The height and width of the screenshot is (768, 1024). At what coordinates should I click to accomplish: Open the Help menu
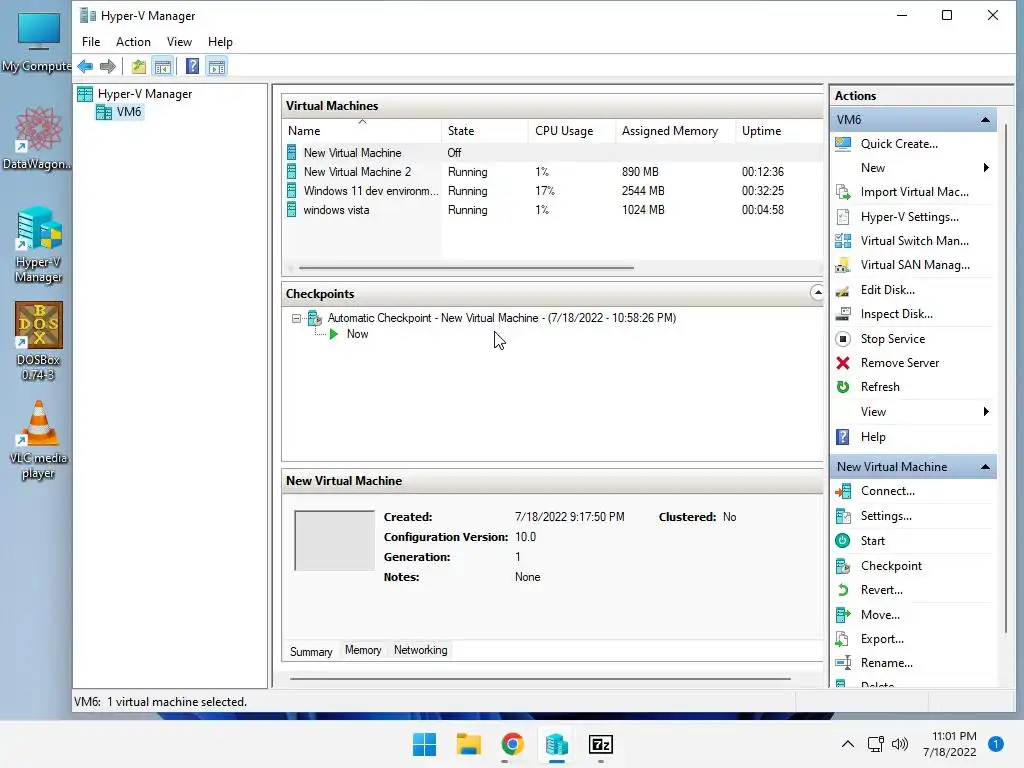220,42
